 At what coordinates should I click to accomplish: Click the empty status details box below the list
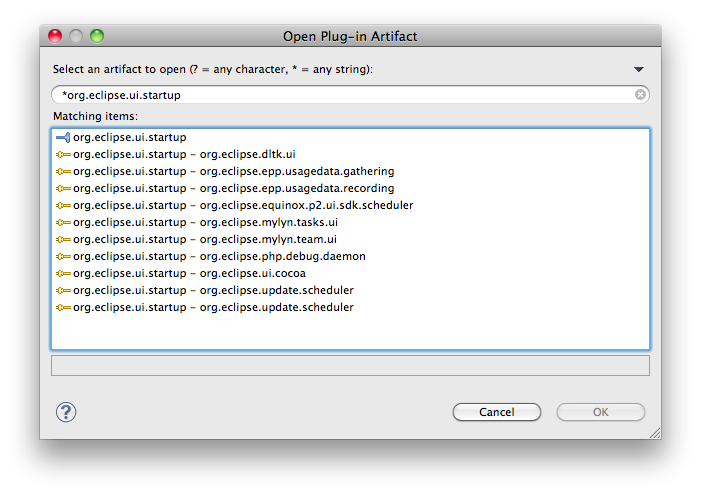(x=350, y=365)
